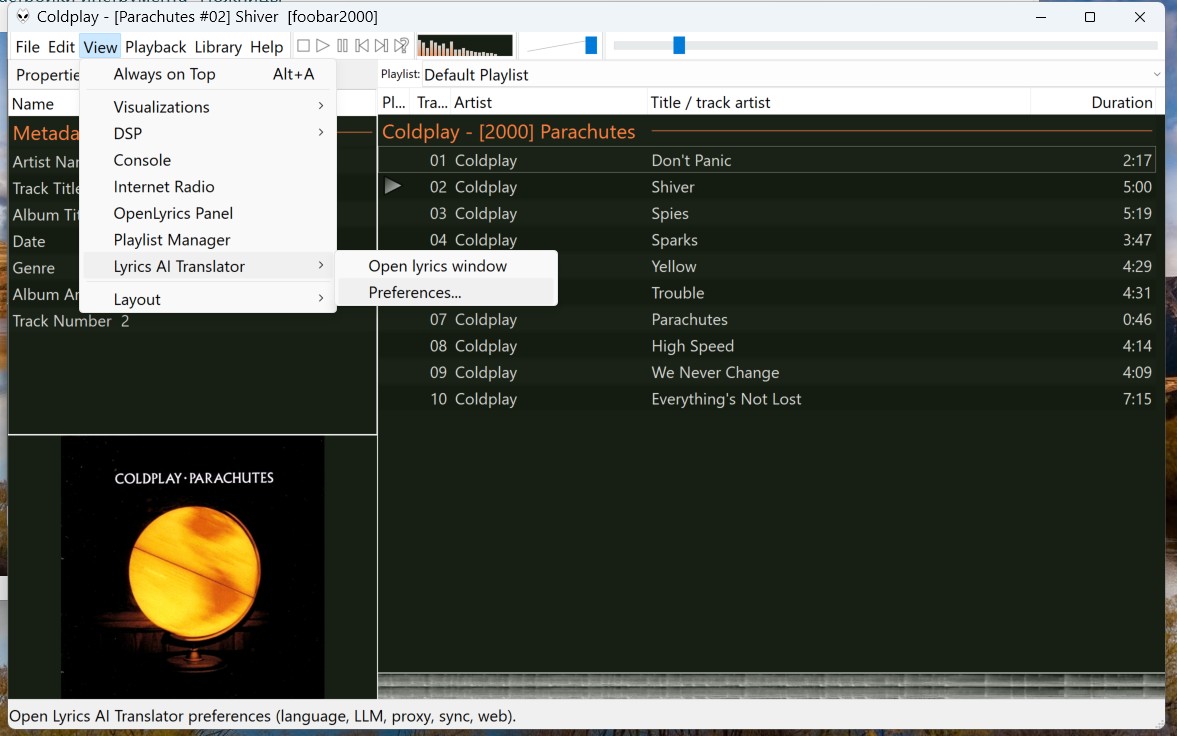
Task: Open Playlist Manager
Action: (x=208, y=240)
